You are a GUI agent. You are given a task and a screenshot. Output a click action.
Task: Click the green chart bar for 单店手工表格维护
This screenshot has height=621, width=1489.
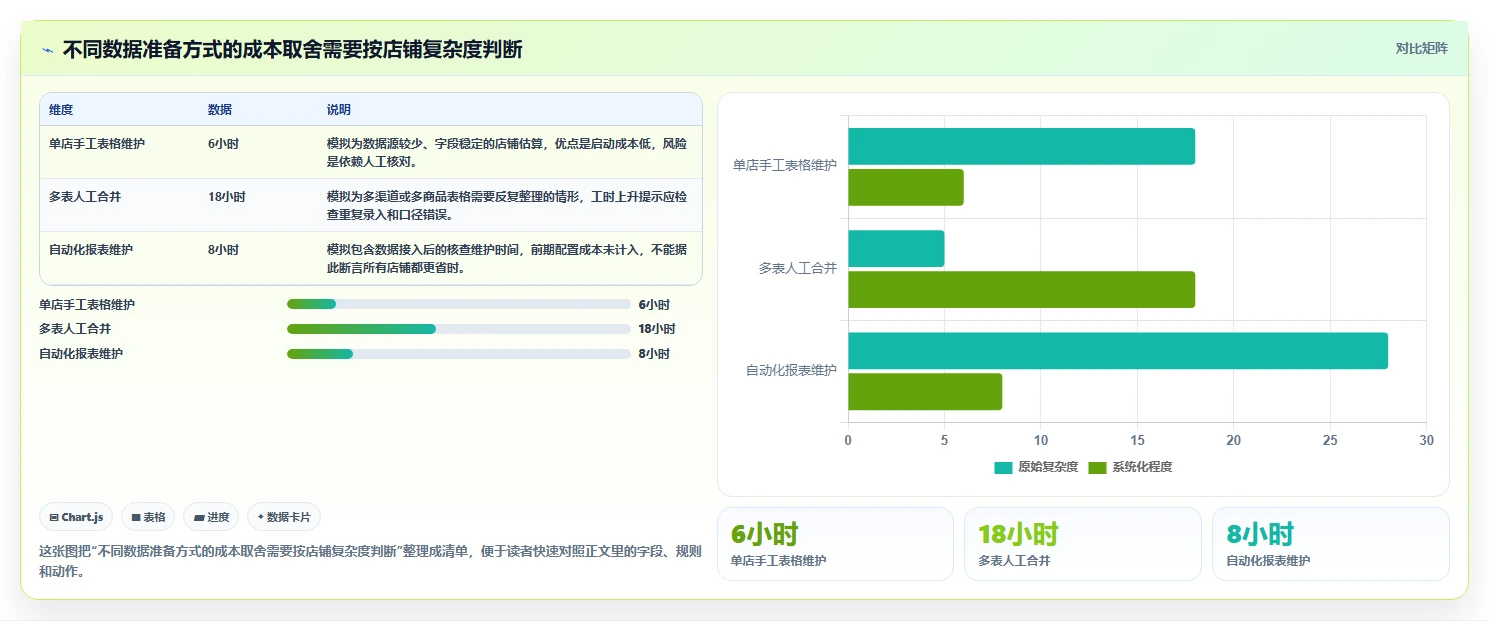click(906, 187)
